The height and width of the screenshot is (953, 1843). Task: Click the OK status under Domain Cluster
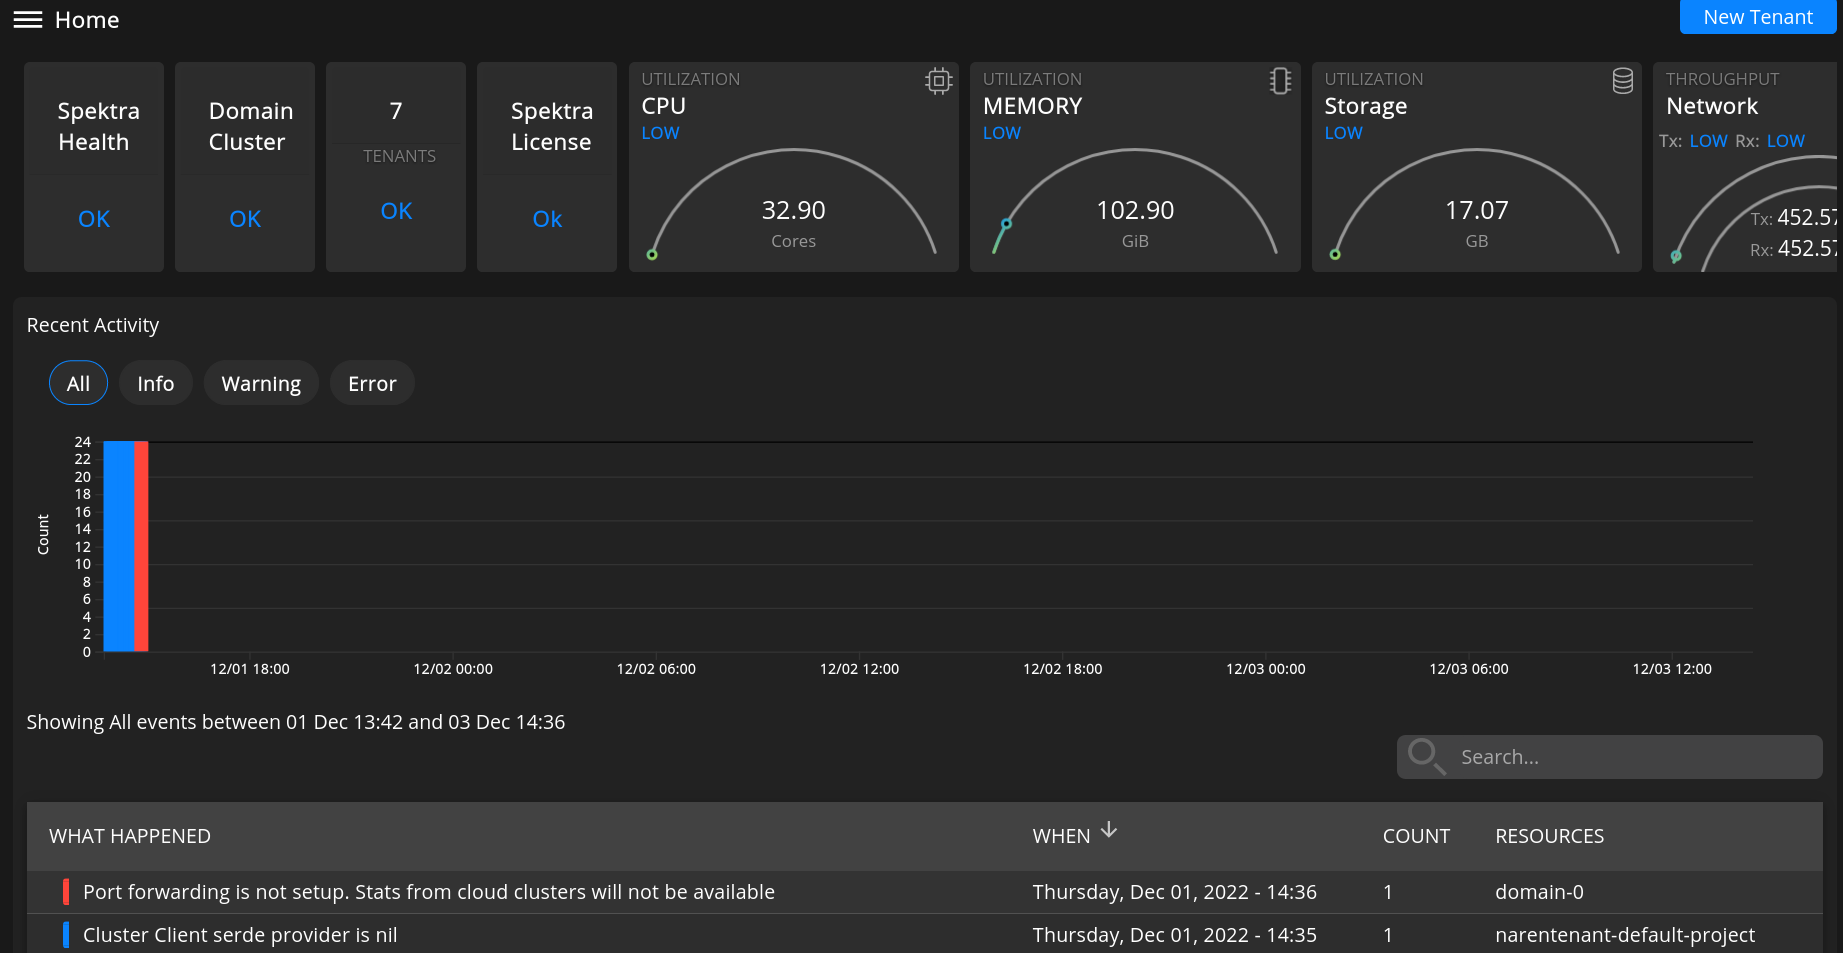245,219
